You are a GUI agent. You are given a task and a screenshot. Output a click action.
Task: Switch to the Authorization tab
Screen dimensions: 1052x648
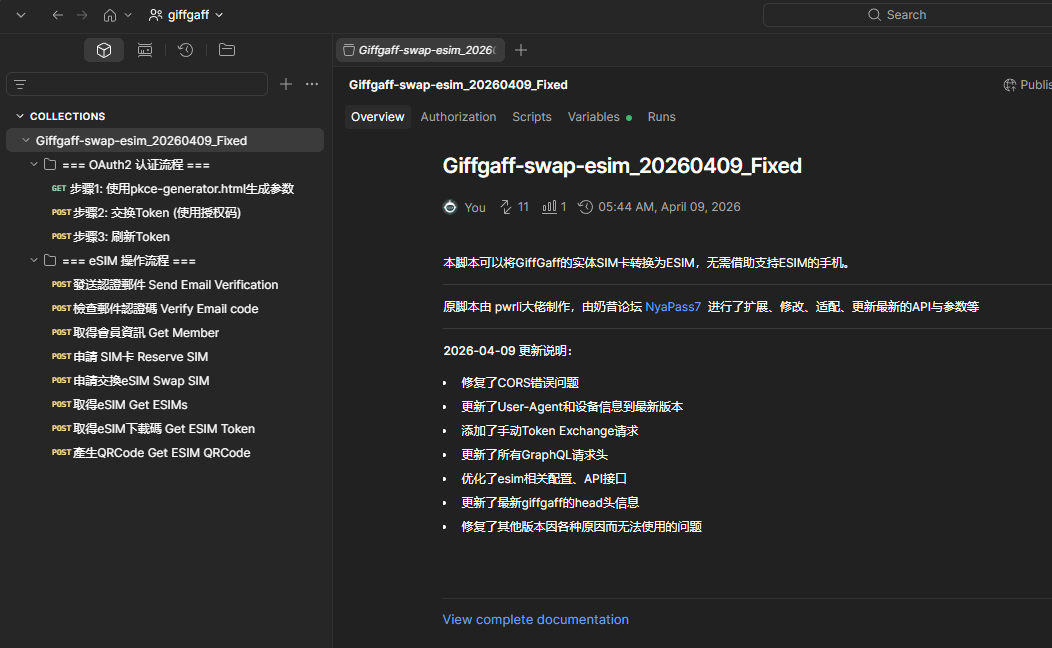458,117
